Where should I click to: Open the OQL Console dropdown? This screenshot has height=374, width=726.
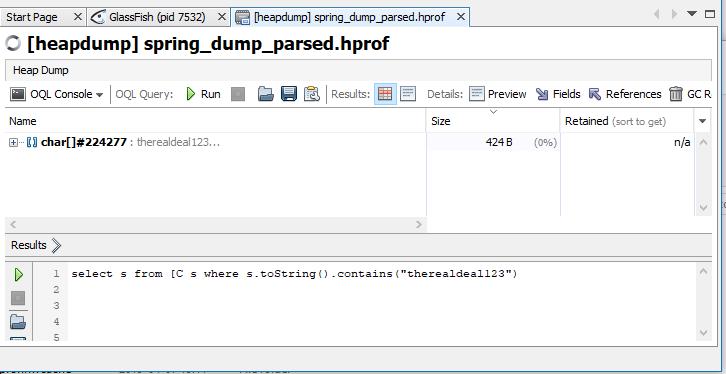tap(57, 94)
